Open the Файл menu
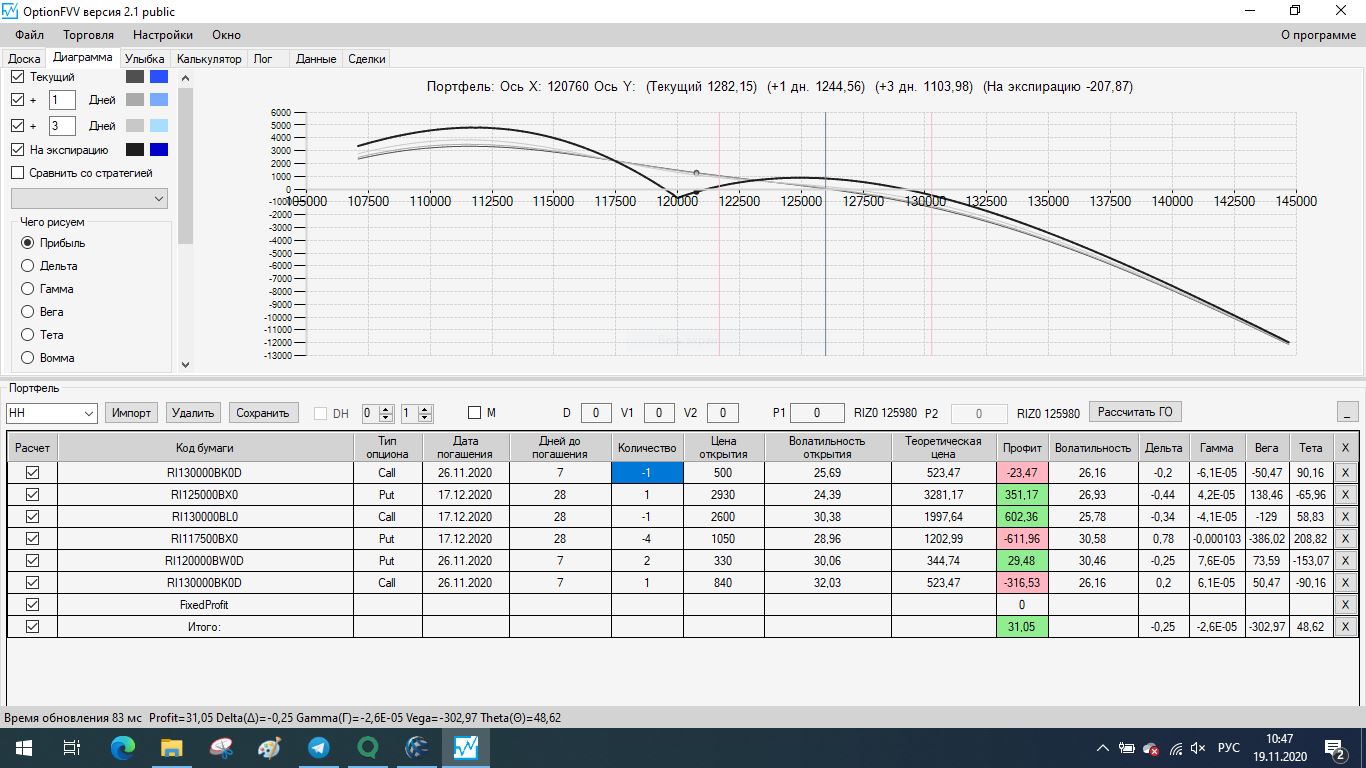 [x=30, y=35]
